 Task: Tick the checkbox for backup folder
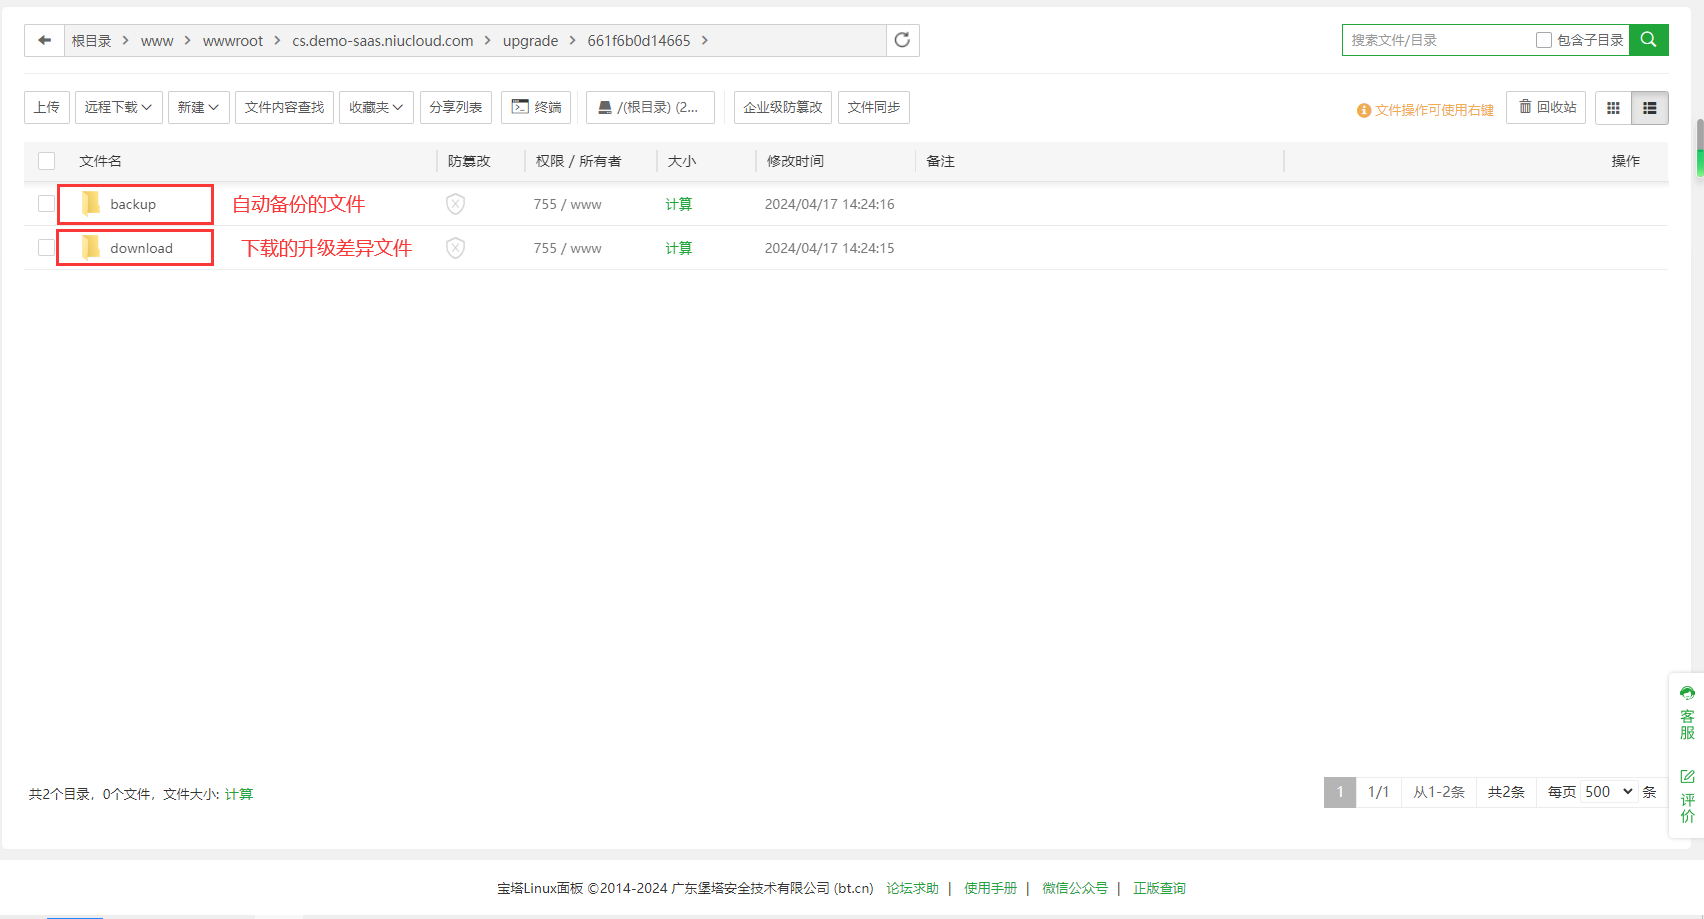(x=46, y=204)
